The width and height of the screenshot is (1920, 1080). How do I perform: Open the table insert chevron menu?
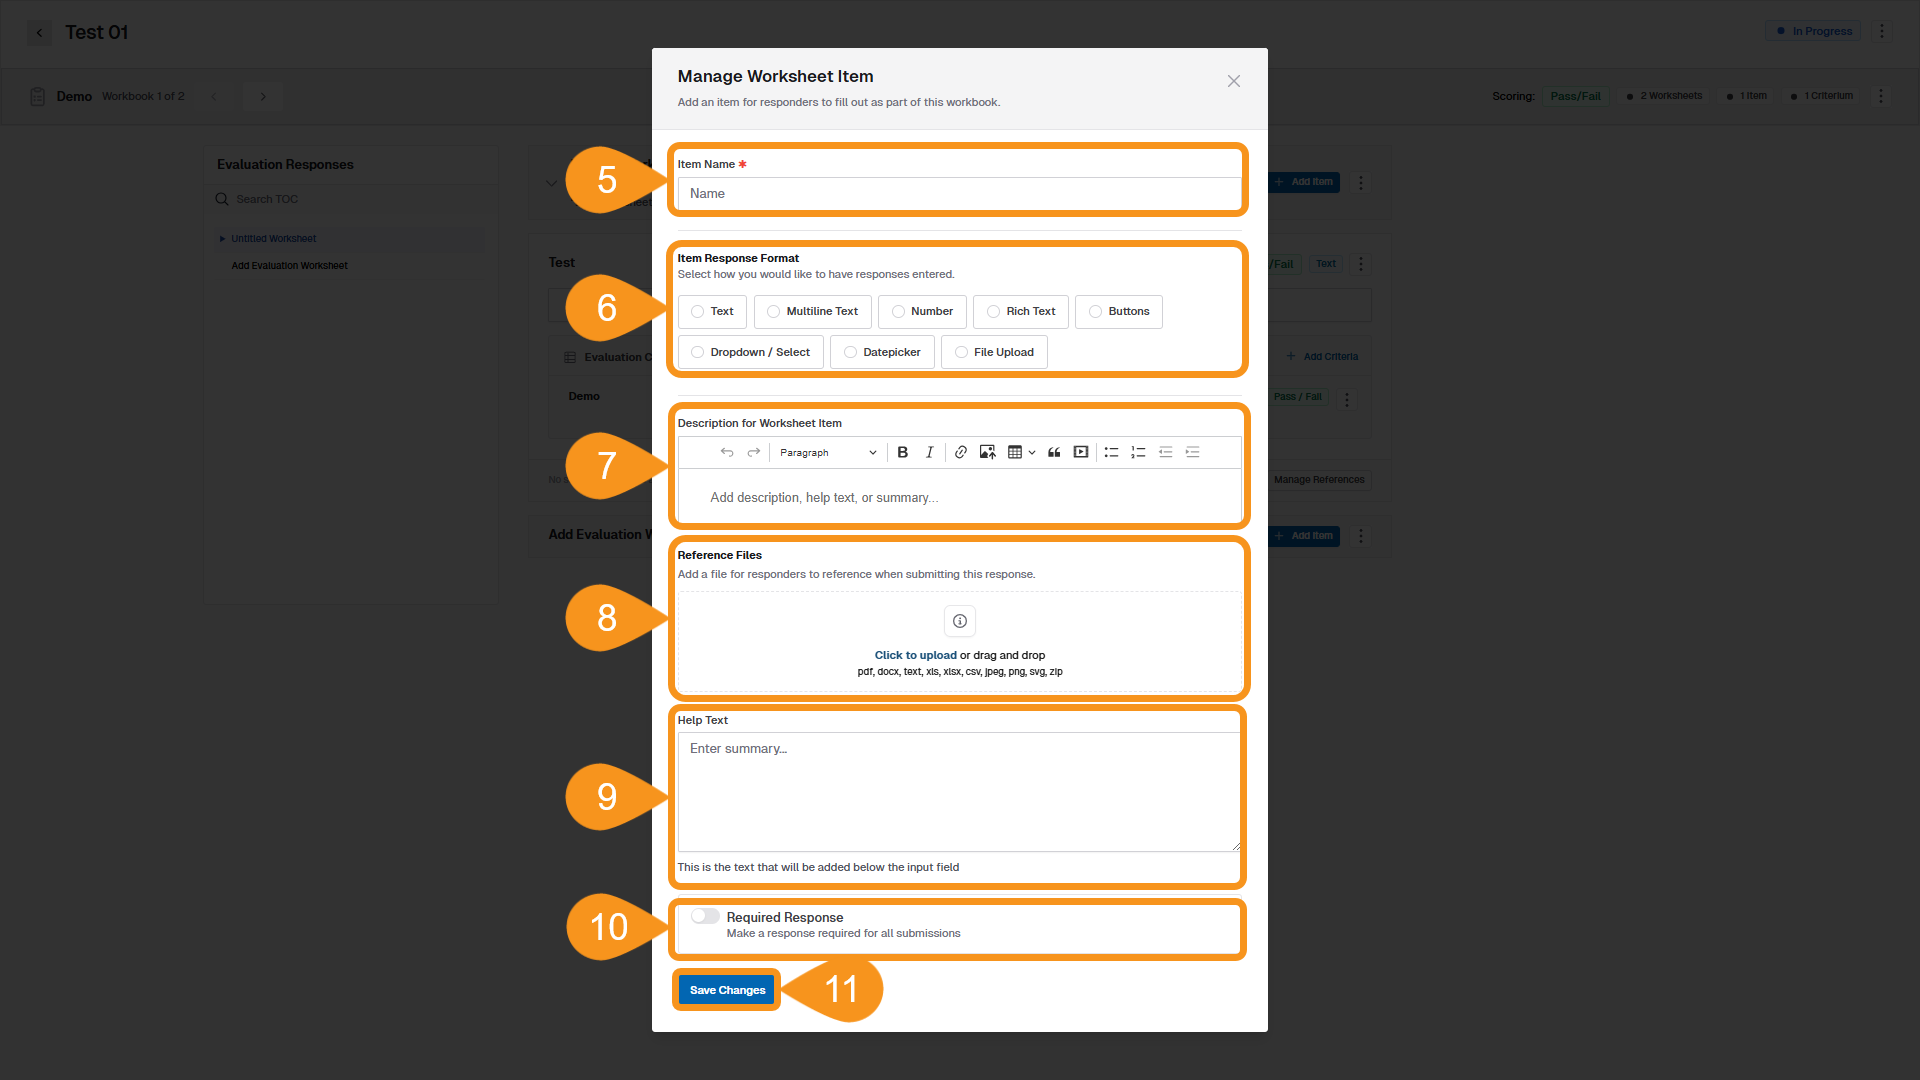pos(1033,452)
